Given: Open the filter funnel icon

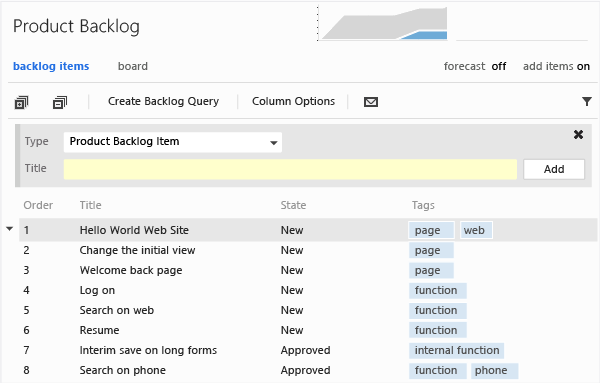Looking at the screenshot, I should tap(587, 101).
